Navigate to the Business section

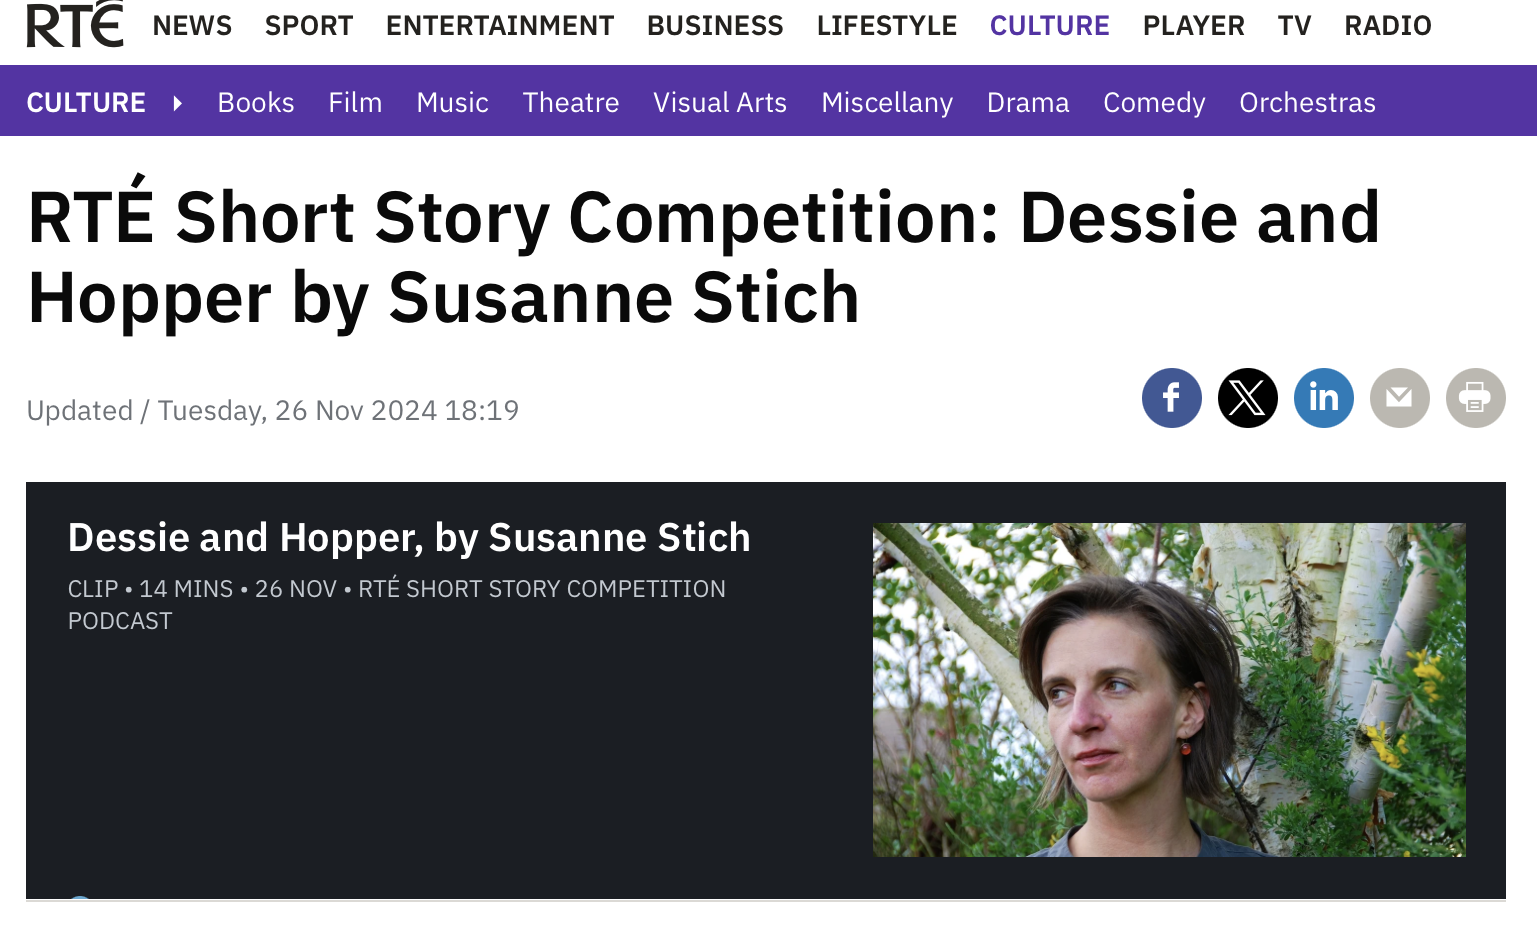click(x=715, y=26)
